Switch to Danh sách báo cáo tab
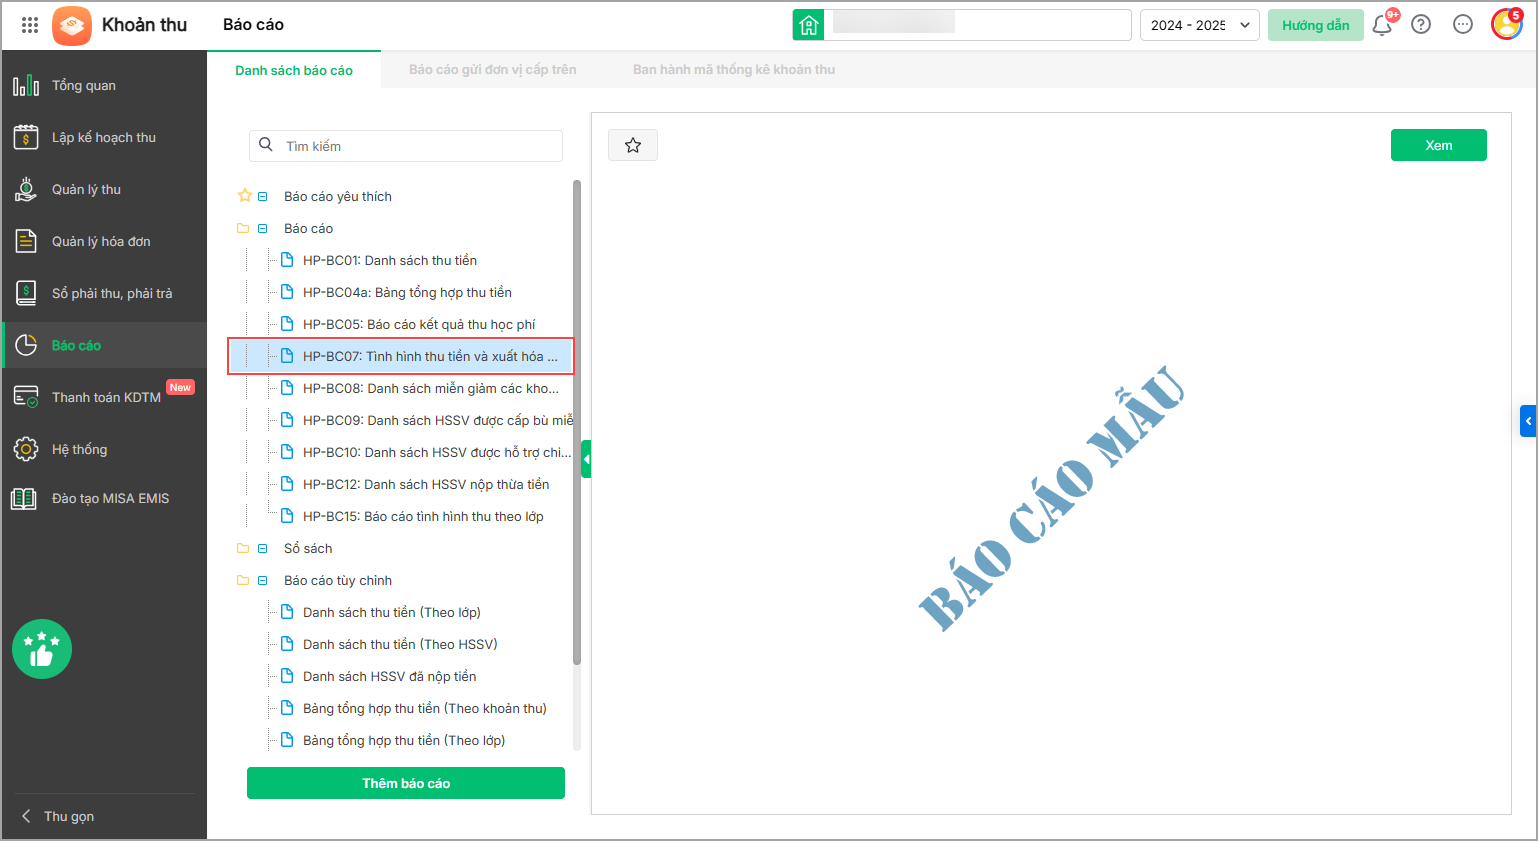Viewport: 1538px width, 841px height. tap(294, 70)
